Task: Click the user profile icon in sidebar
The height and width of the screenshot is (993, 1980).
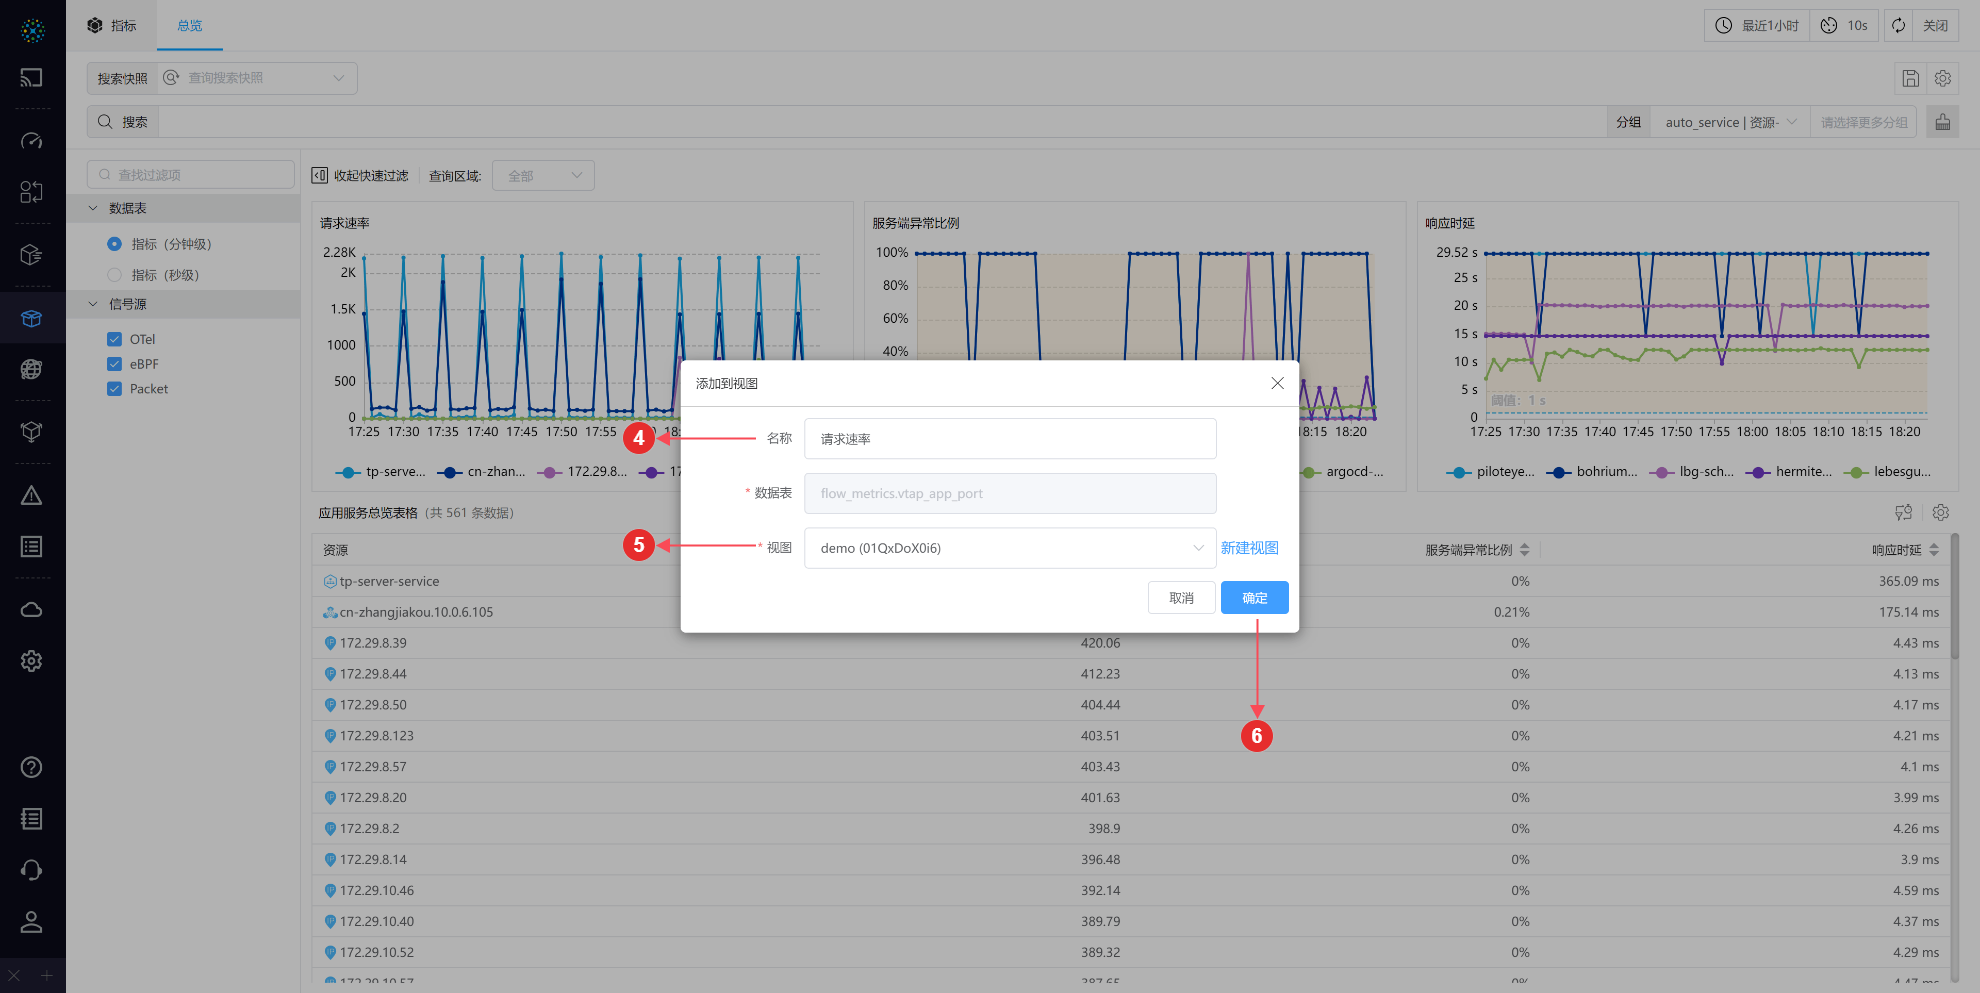Action: [31, 922]
